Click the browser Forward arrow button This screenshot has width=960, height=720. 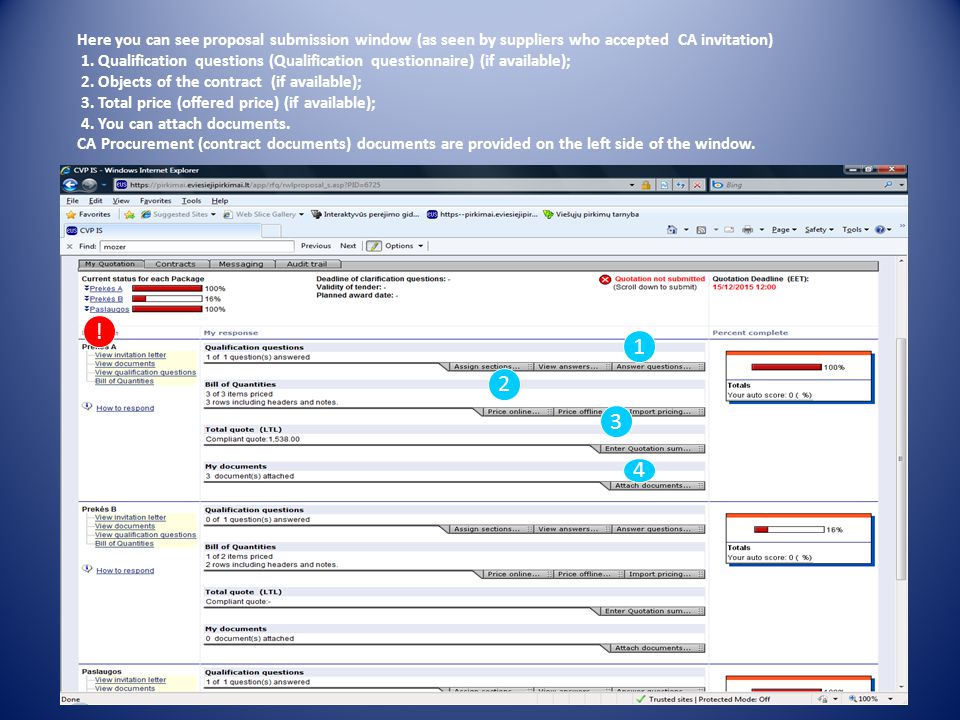[89, 185]
